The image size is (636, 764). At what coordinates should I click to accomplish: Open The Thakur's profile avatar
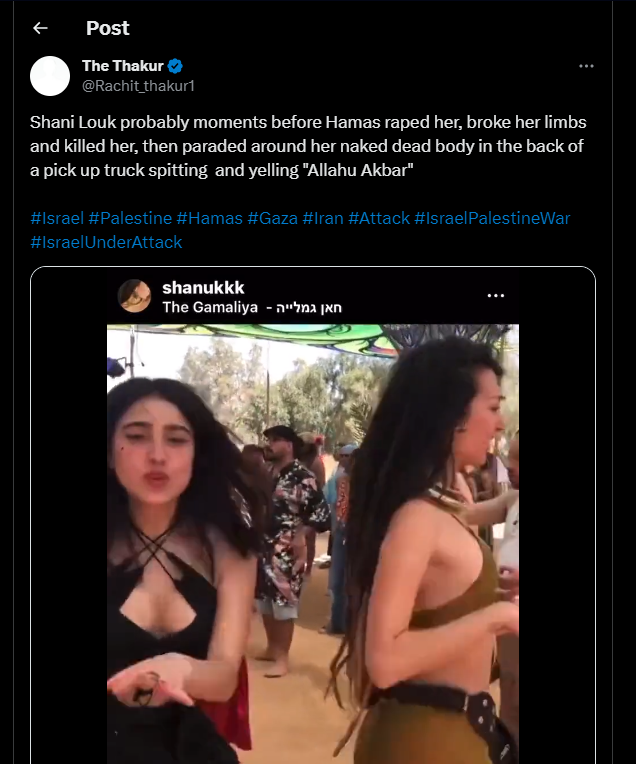(x=50, y=76)
